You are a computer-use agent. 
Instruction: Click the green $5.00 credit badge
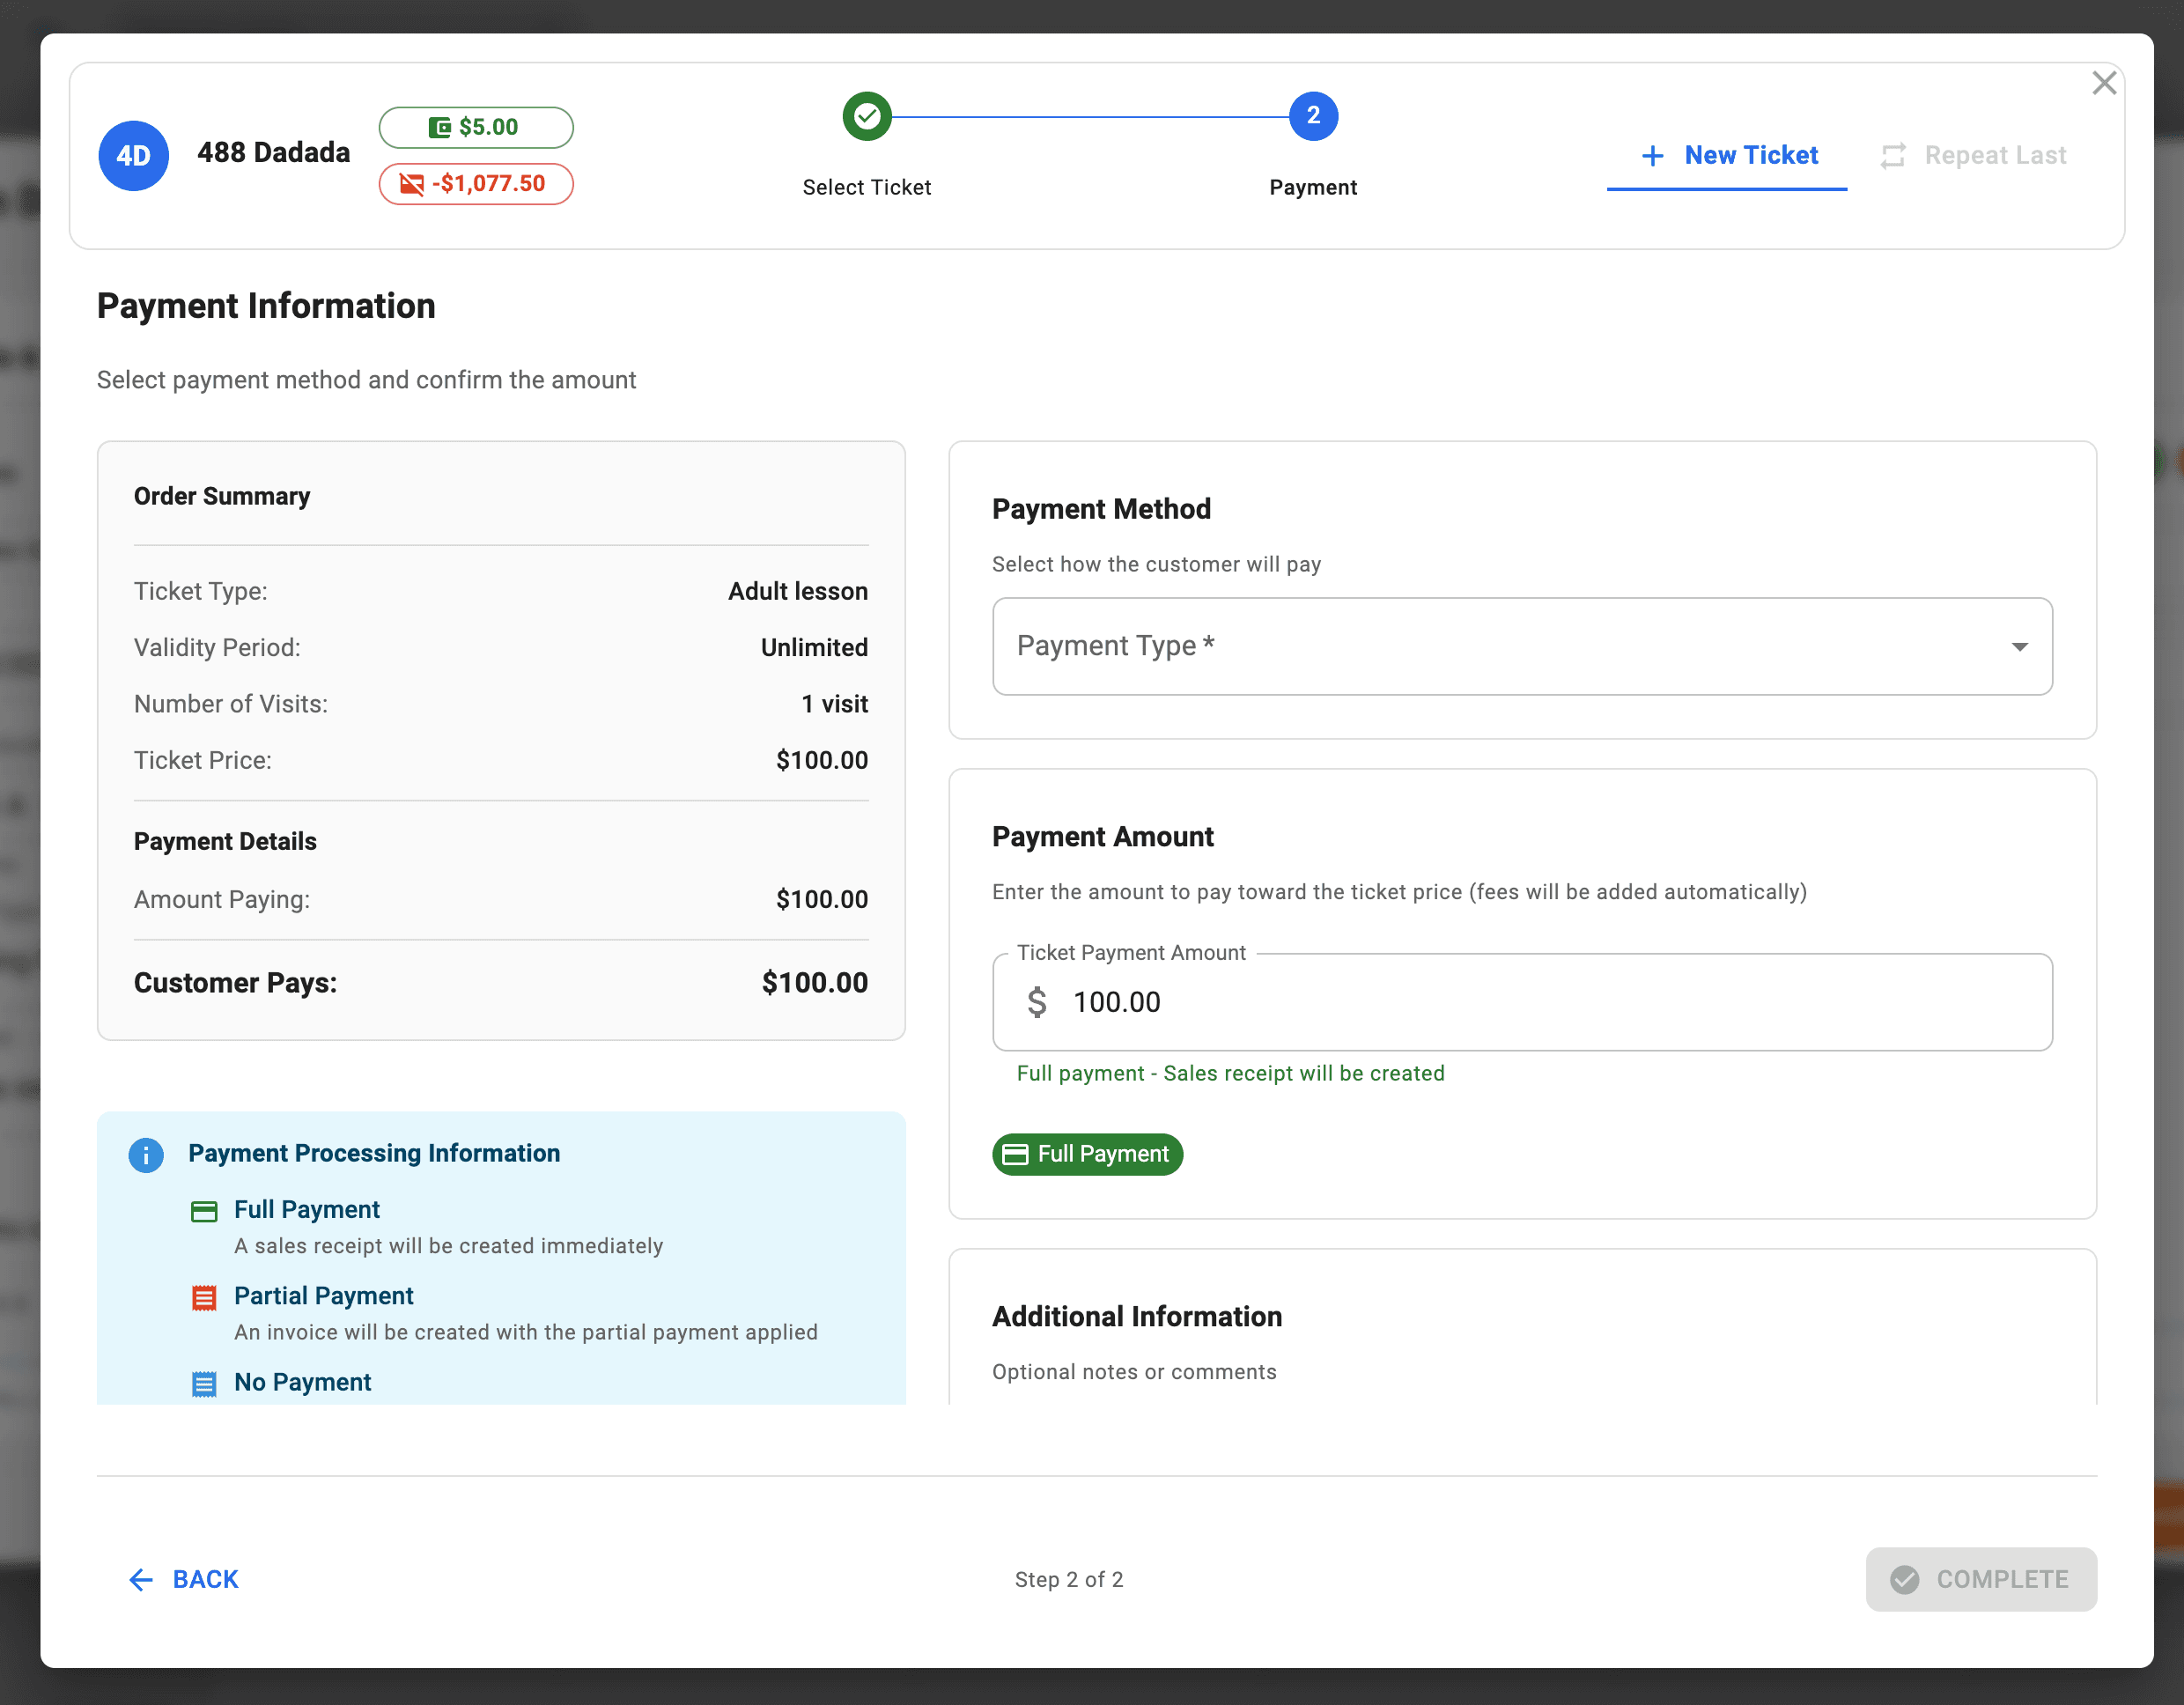476,127
